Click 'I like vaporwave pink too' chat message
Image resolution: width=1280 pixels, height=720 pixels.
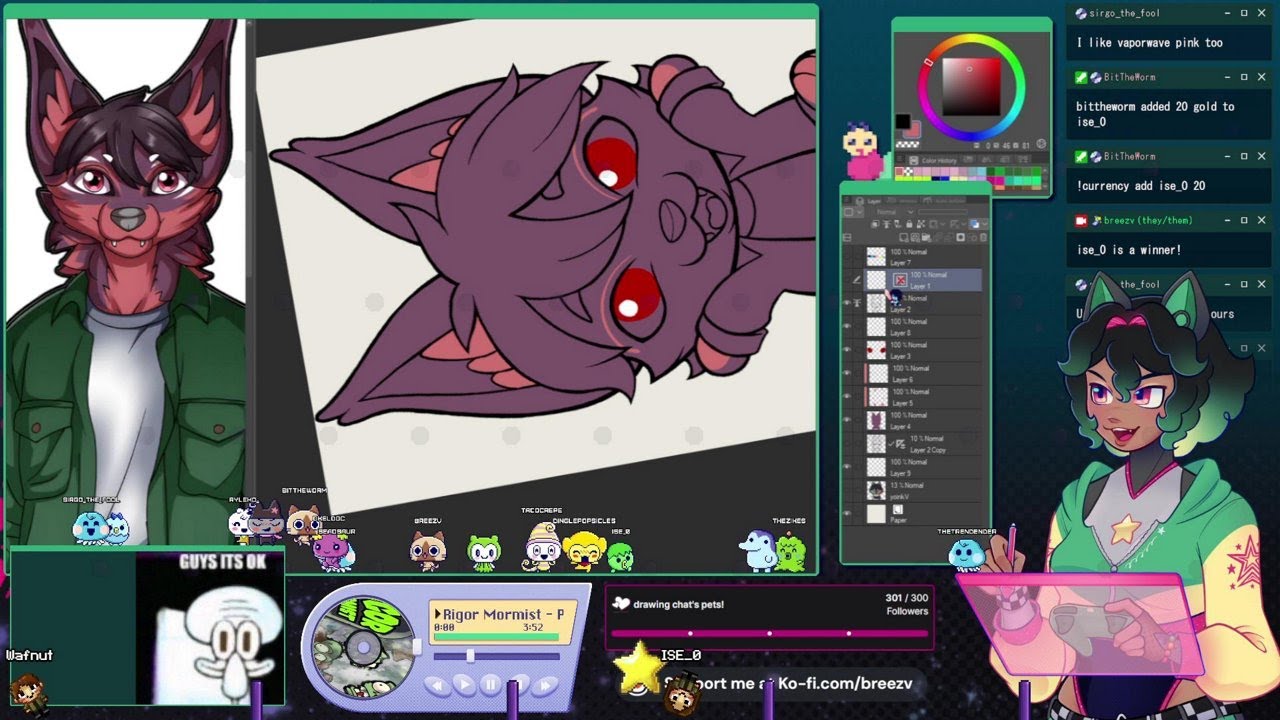point(1149,43)
